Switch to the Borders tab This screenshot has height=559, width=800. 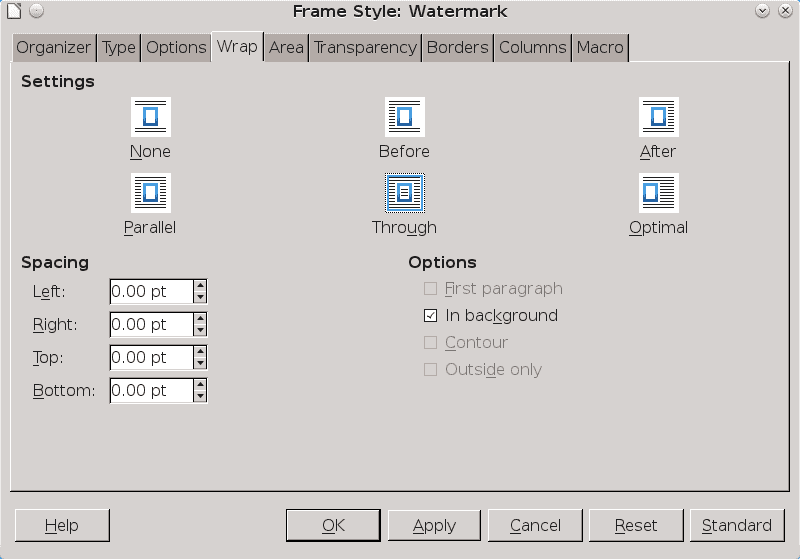tap(457, 47)
